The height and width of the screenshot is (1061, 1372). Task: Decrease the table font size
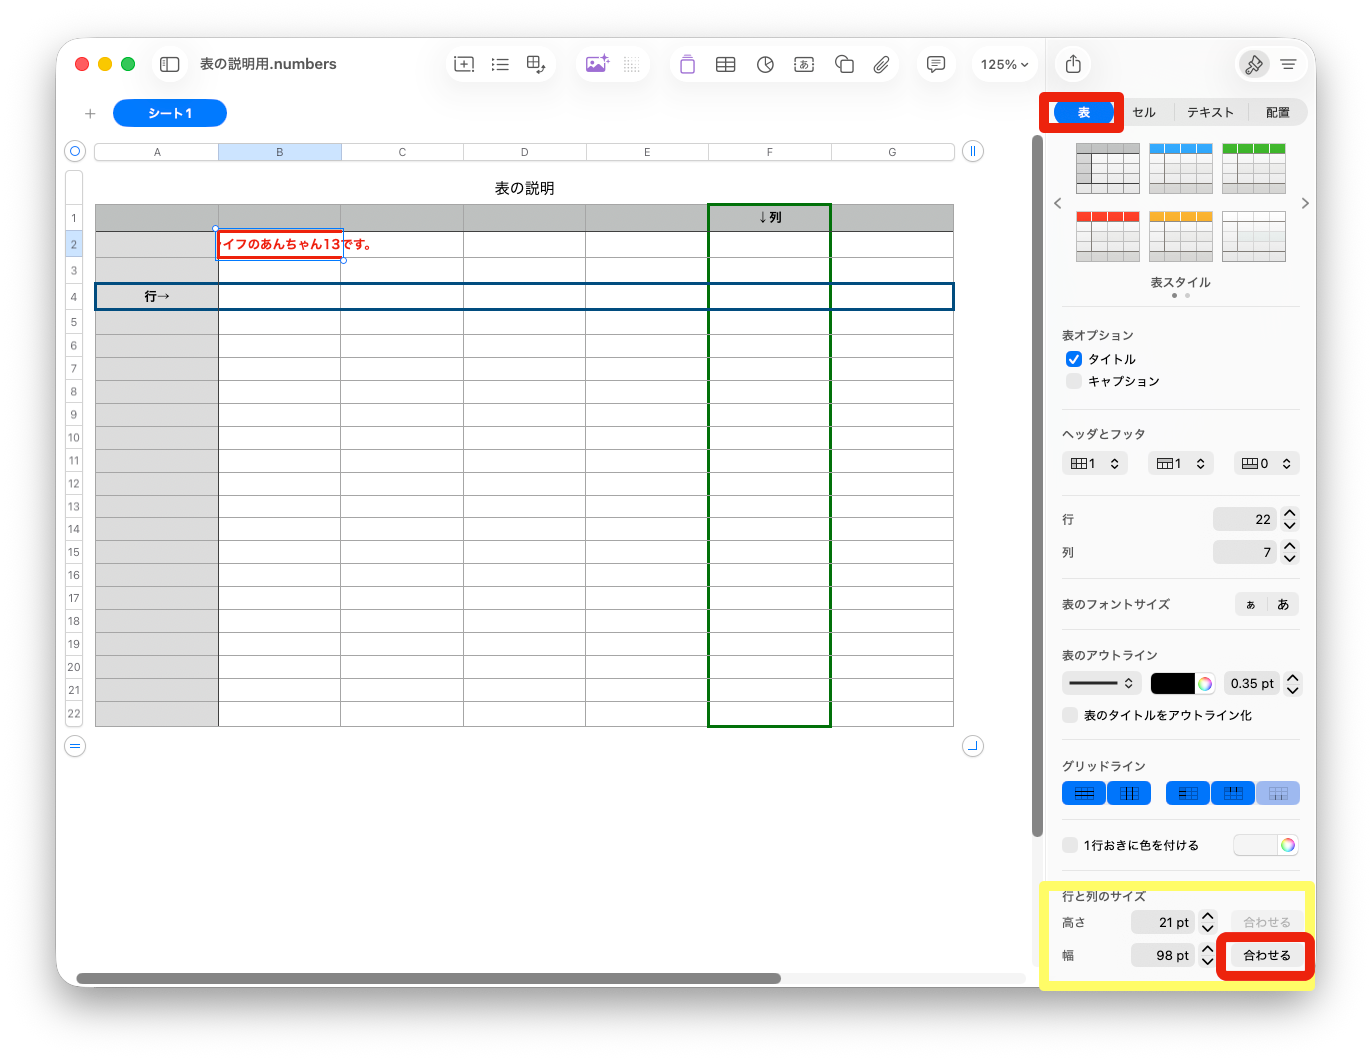[1250, 604]
